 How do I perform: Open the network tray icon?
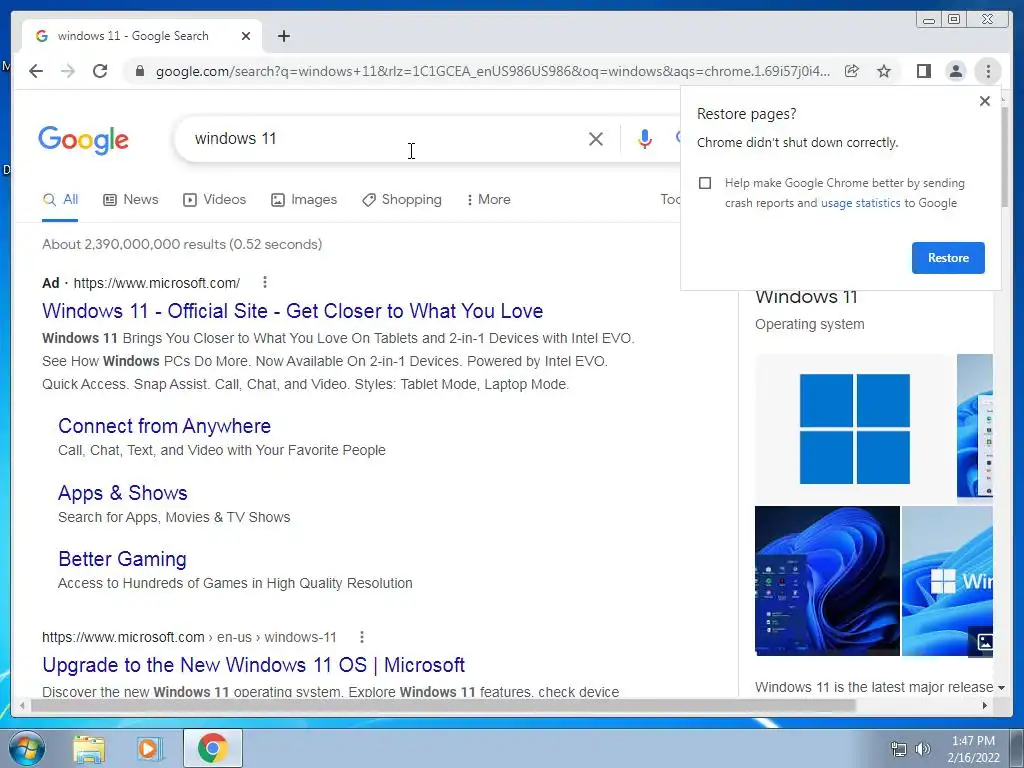click(x=899, y=749)
